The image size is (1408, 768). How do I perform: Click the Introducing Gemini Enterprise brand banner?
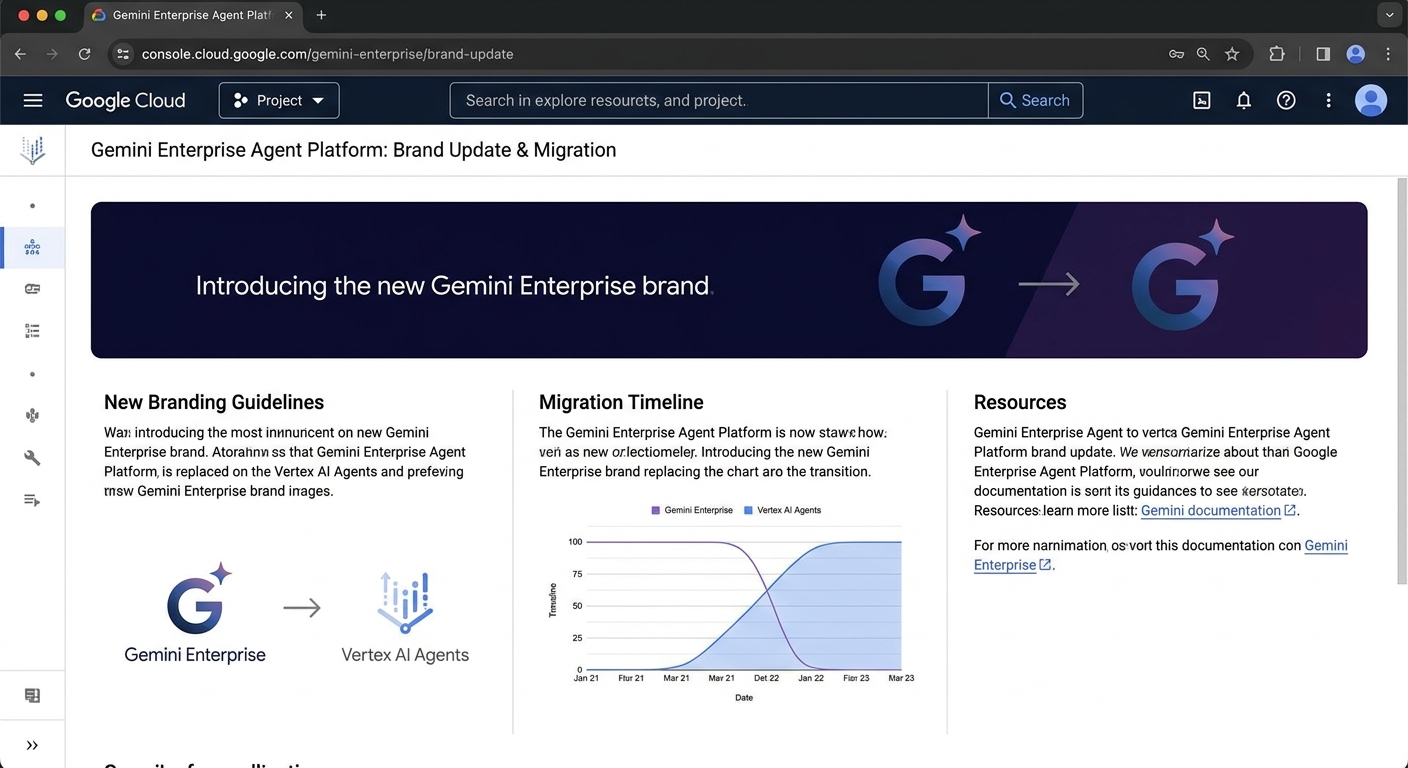point(729,280)
